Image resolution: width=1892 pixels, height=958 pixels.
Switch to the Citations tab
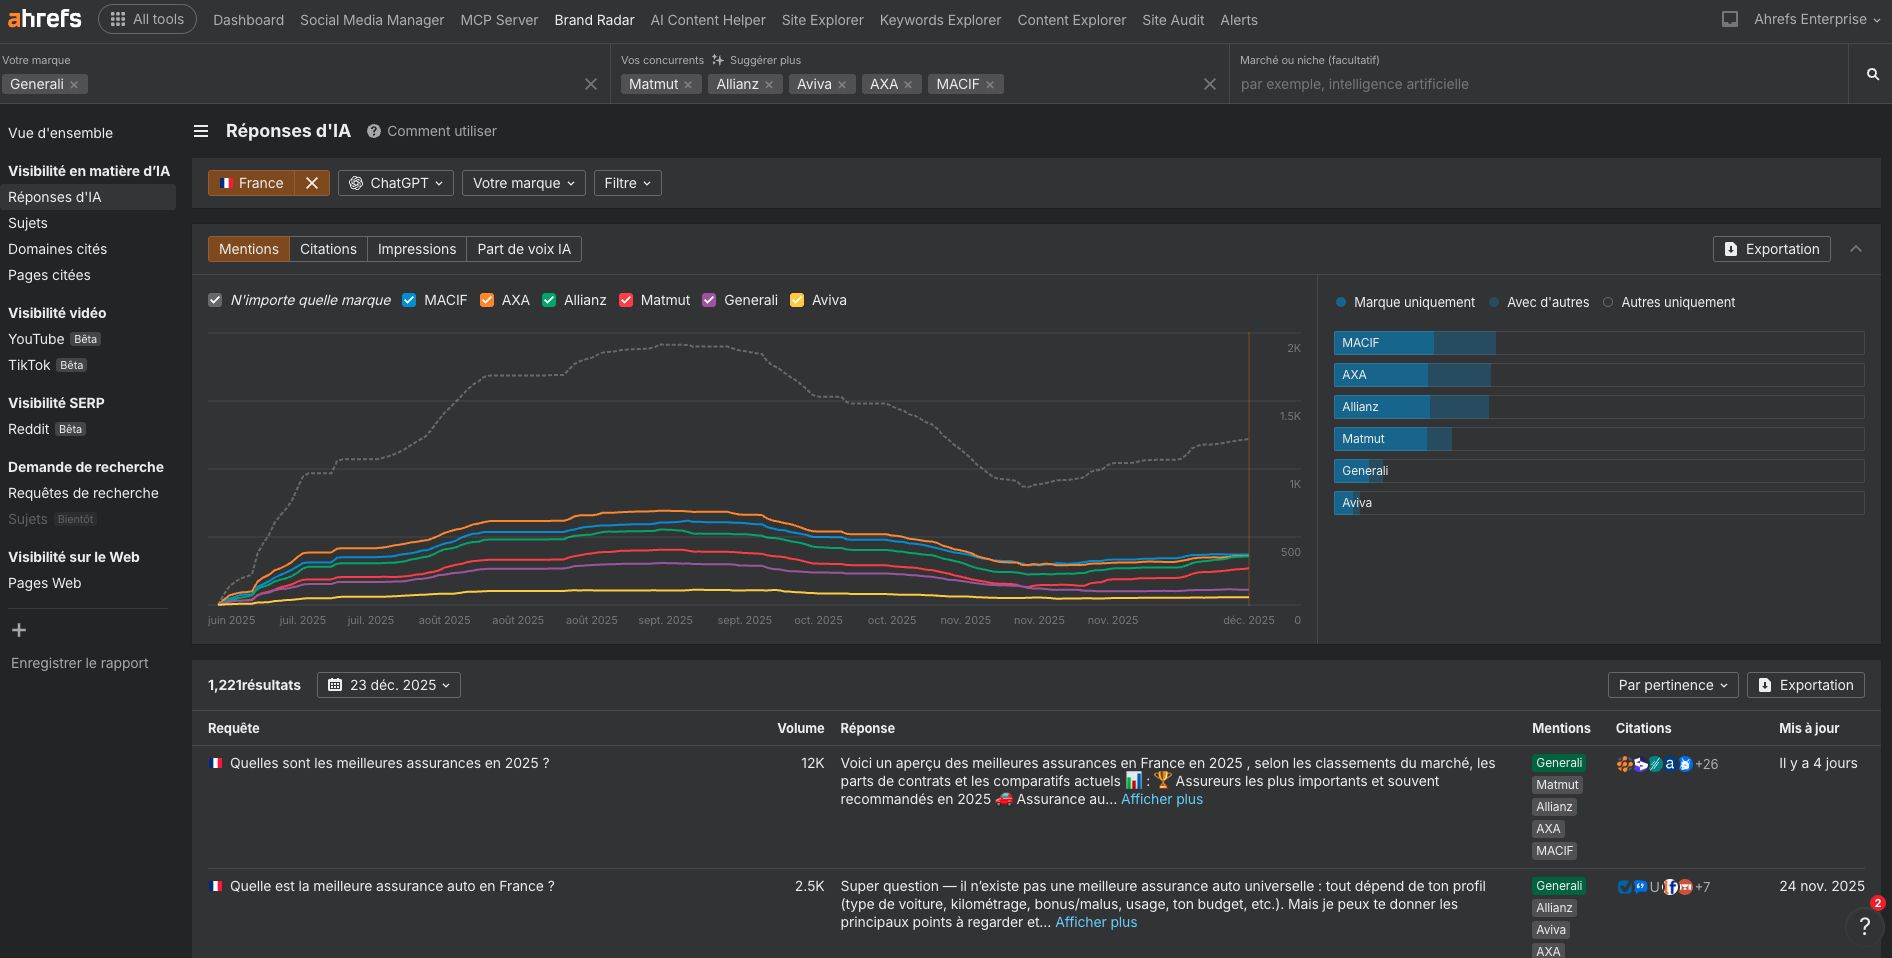pos(328,248)
